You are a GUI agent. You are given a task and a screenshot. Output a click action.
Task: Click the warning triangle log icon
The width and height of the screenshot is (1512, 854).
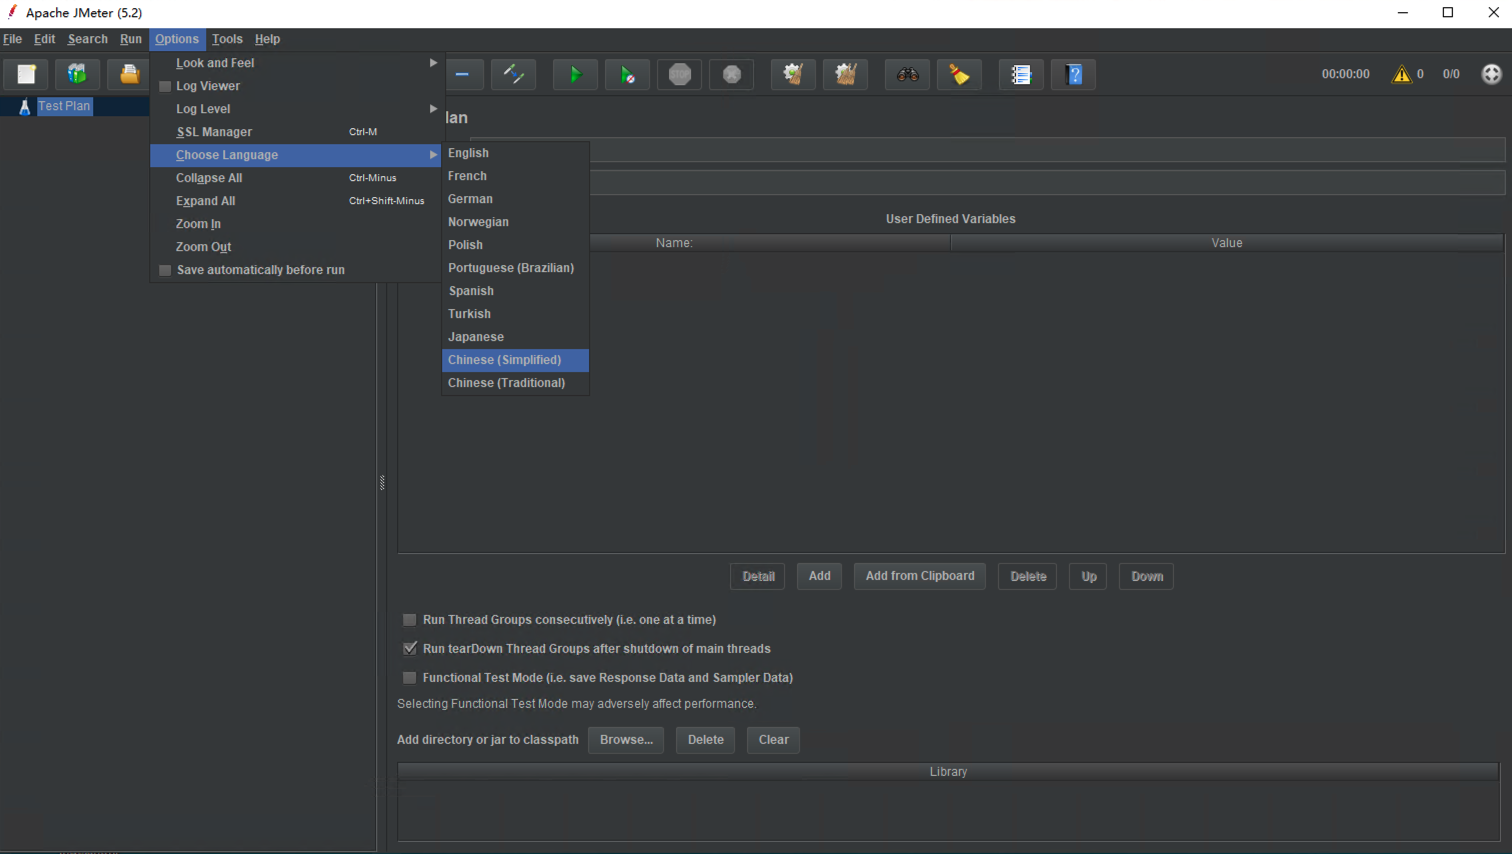[1402, 74]
